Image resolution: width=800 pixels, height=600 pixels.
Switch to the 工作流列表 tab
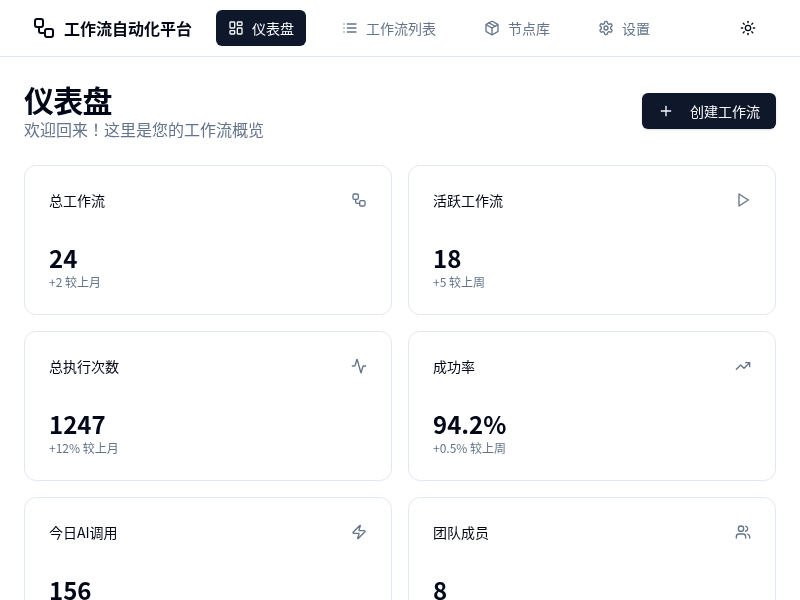[x=389, y=28]
